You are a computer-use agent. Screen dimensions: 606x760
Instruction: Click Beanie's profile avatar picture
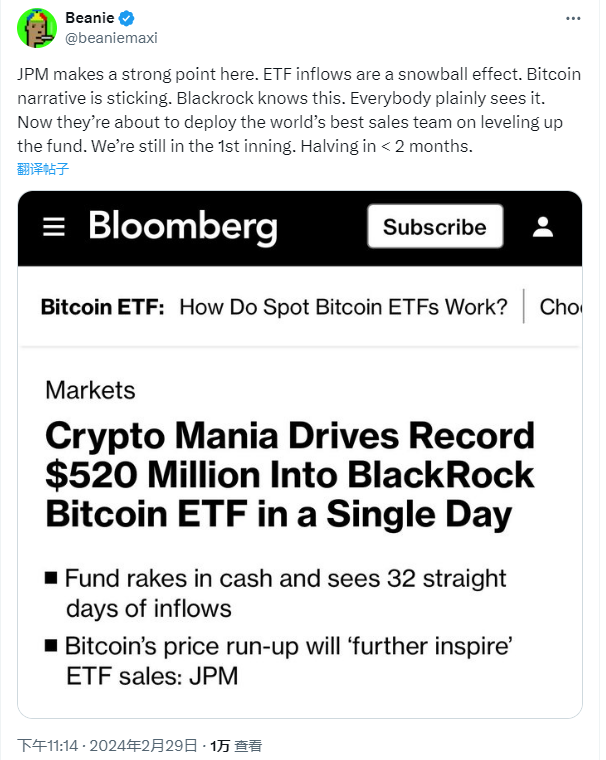[x=37, y=27]
